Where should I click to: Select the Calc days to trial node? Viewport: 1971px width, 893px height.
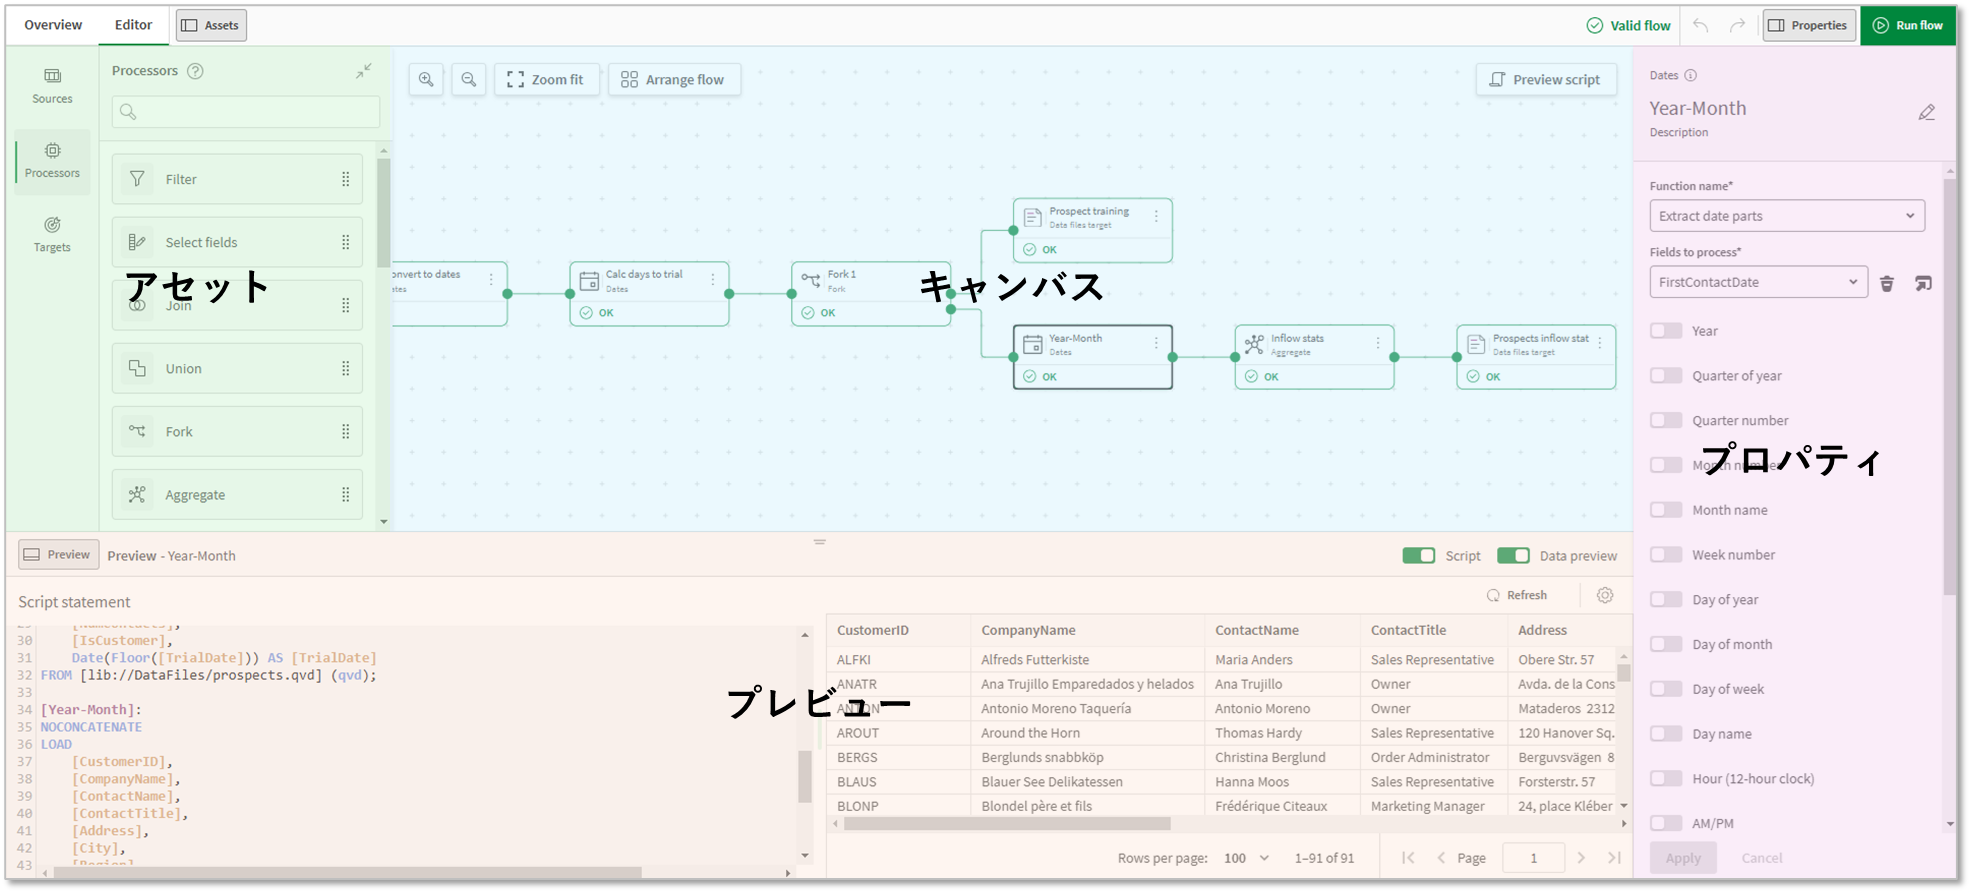[x=649, y=293]
